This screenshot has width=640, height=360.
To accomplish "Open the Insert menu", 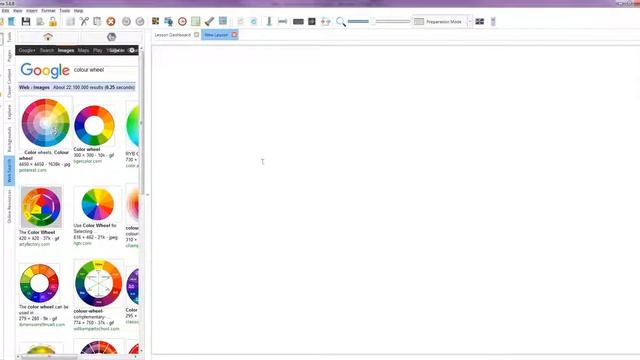I will 32,11.
